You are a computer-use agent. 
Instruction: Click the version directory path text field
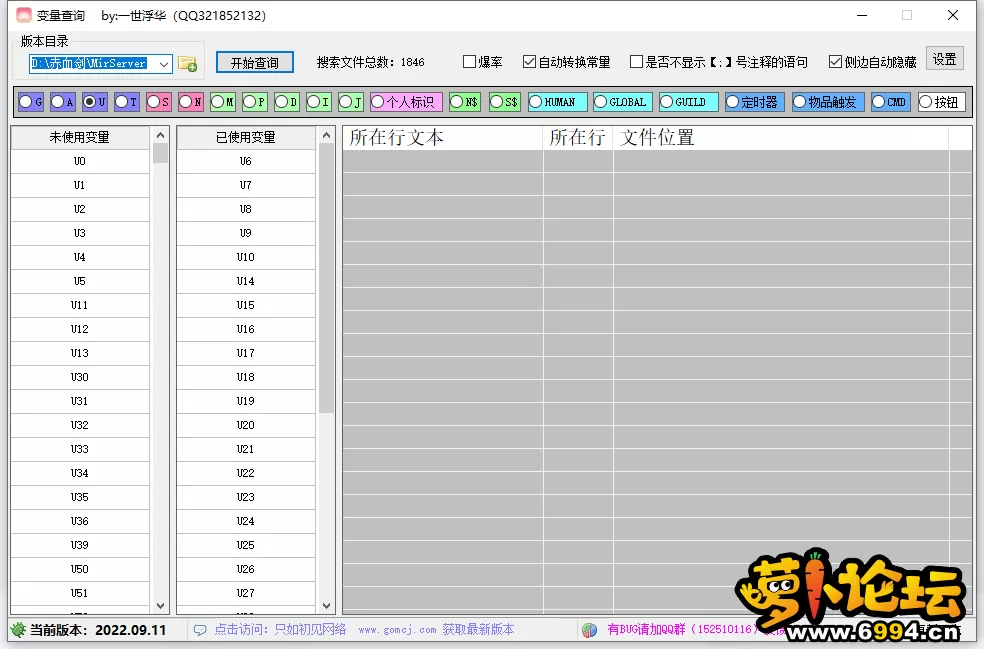(92, 63)
